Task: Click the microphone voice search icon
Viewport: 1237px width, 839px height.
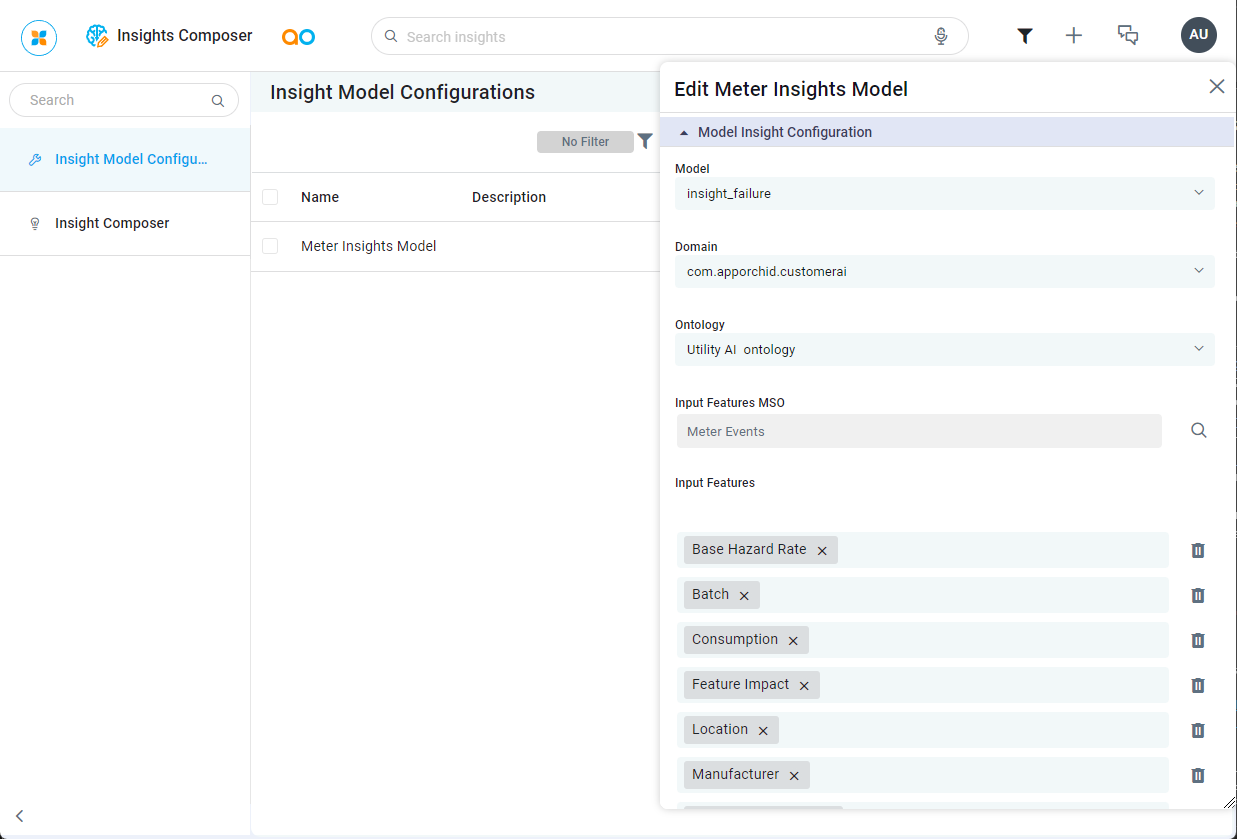Action: [940, 37]
